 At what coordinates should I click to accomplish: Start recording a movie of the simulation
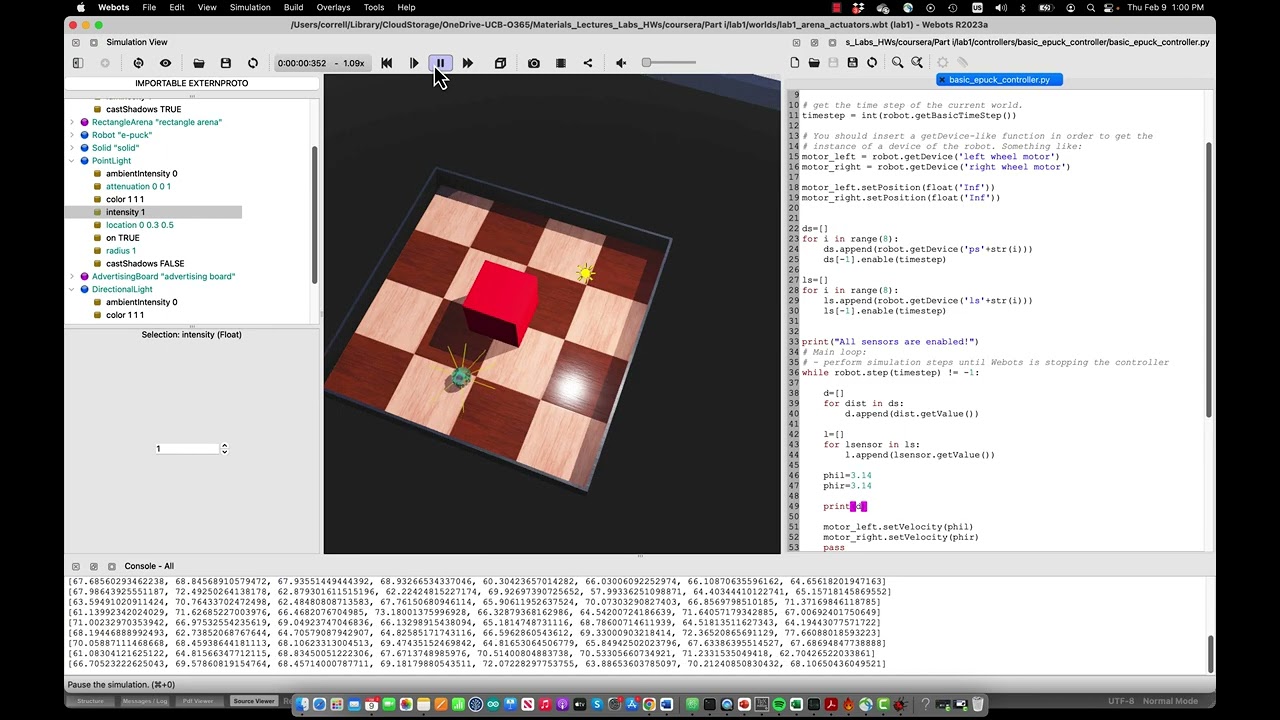tap(561, 63)
